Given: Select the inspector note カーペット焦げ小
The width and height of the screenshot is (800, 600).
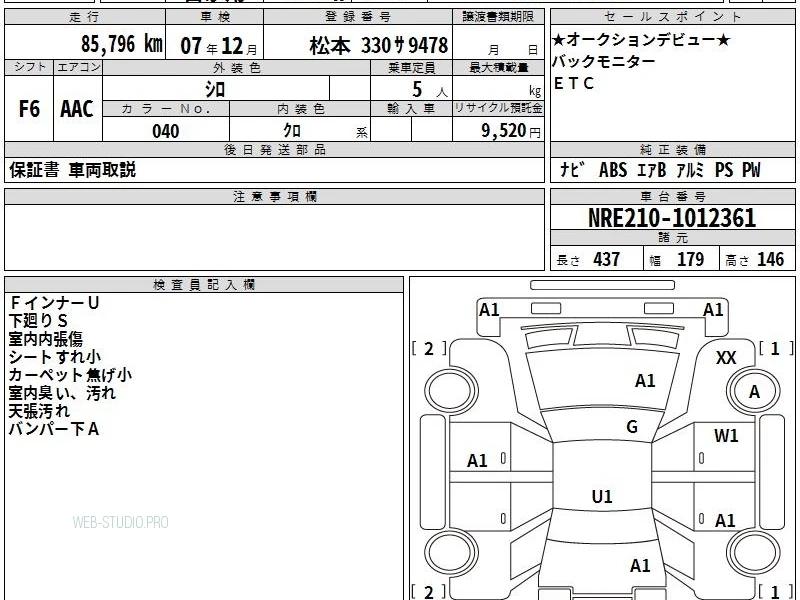Looking at the screenshot, I should pos(70,375).
